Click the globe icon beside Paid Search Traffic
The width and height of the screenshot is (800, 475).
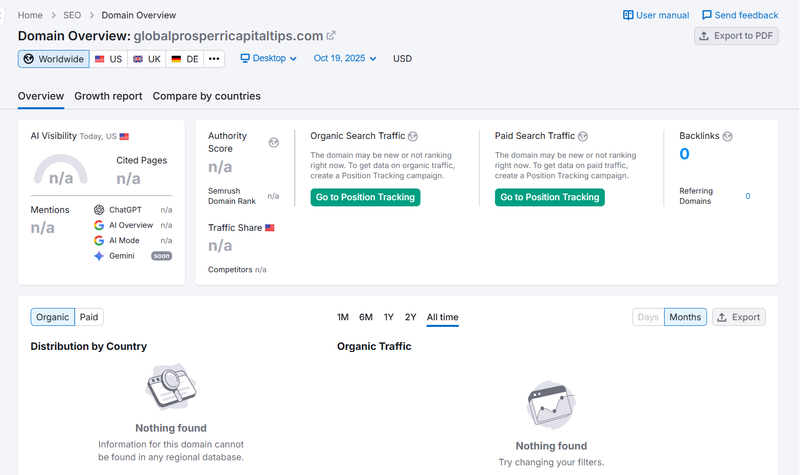click(583, 136)
